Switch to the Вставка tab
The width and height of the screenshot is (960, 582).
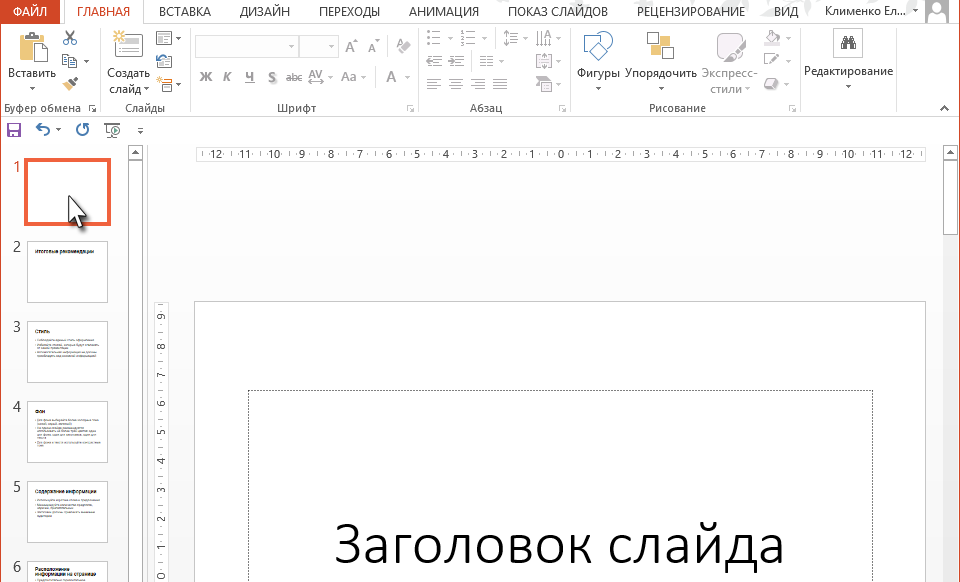tap(185, 12)
